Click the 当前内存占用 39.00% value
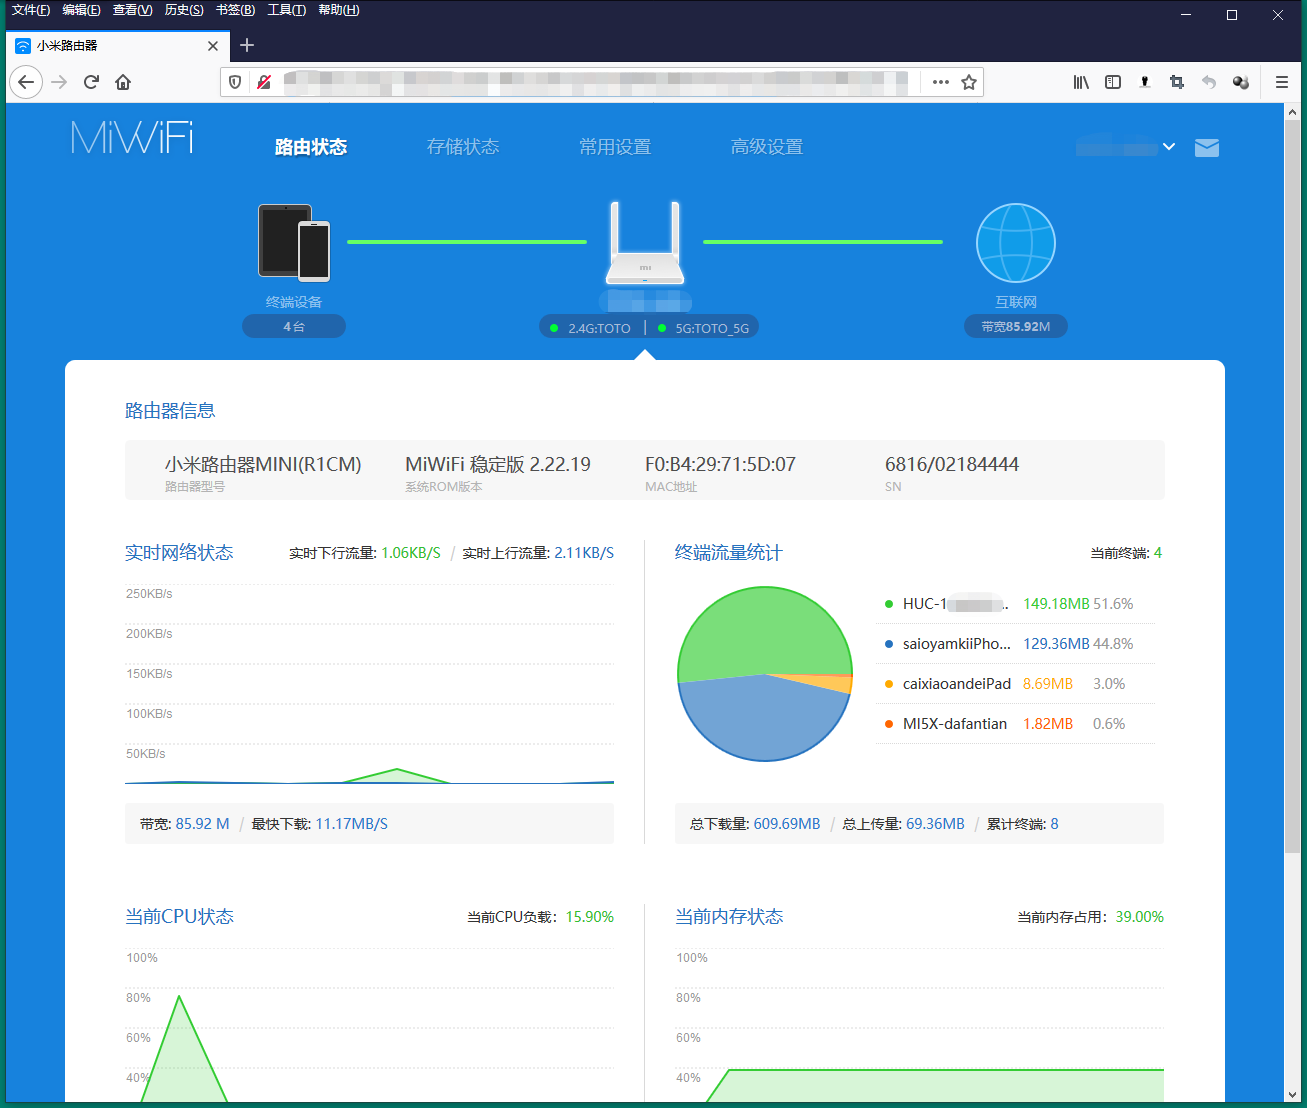The image size is (1307, 1108). click(1140, 917)
